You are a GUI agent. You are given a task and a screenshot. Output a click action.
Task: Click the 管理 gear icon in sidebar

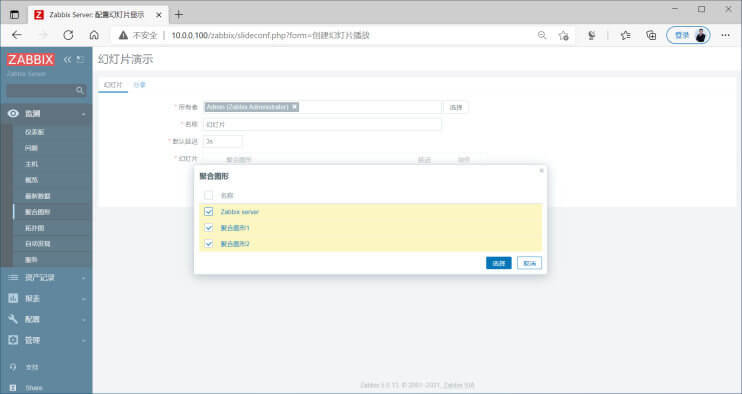pyautogui.click(x=13, y=340)
